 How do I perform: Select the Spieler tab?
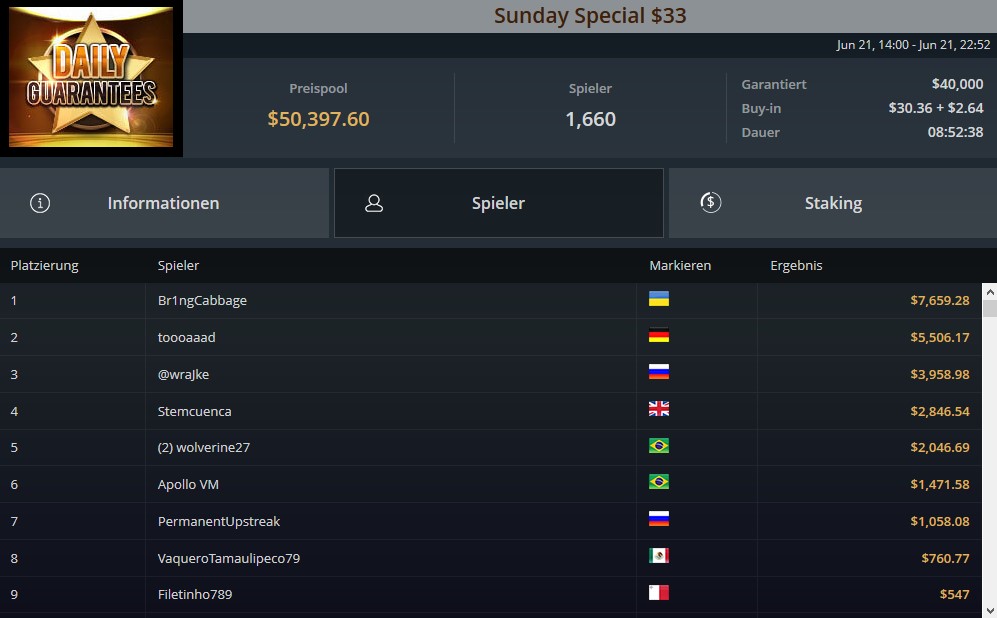pos(498,203)
